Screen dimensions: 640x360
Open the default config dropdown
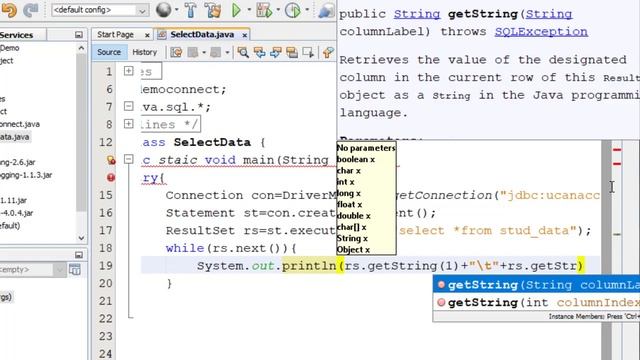tap(100, 10)
